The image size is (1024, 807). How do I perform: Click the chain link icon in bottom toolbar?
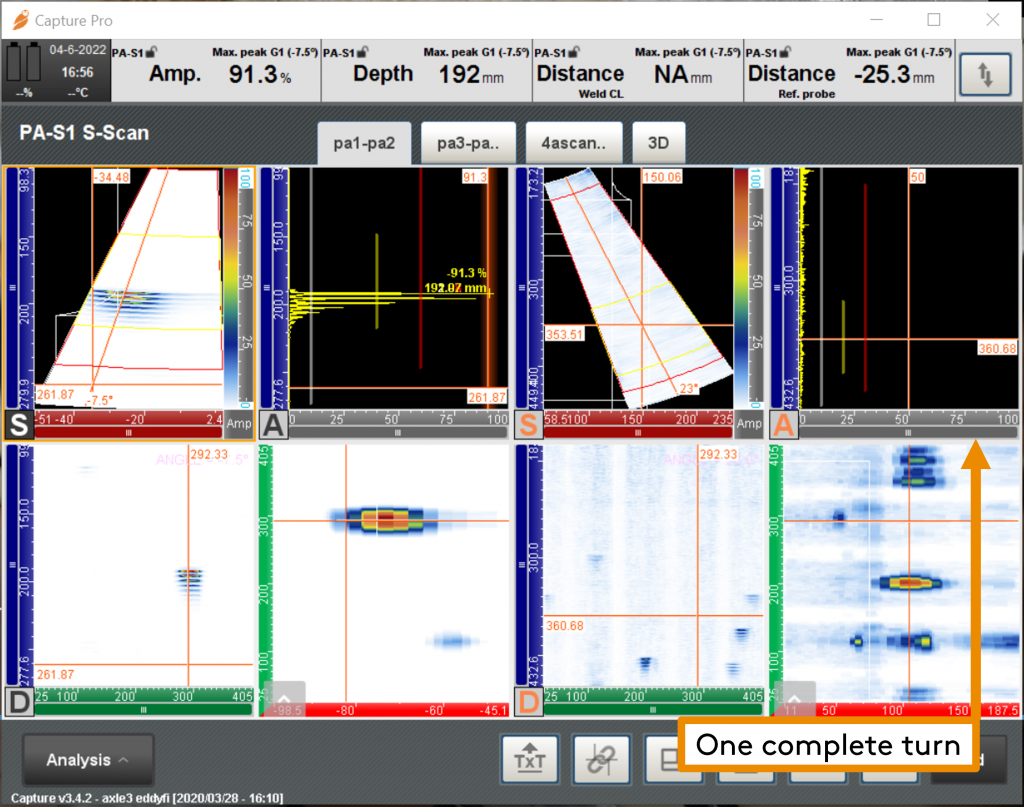[x=601, y=760]
